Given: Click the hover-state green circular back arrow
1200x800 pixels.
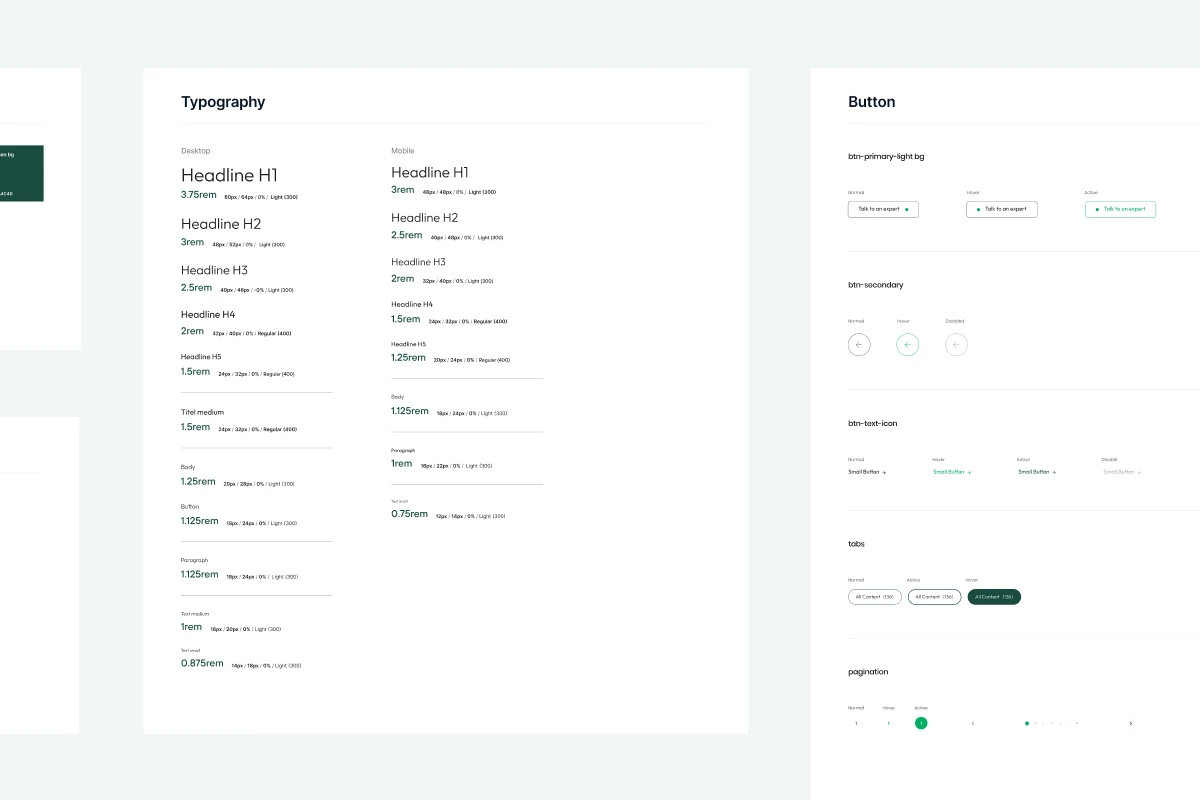Looking at the screenshot, I should coord(907,344).
